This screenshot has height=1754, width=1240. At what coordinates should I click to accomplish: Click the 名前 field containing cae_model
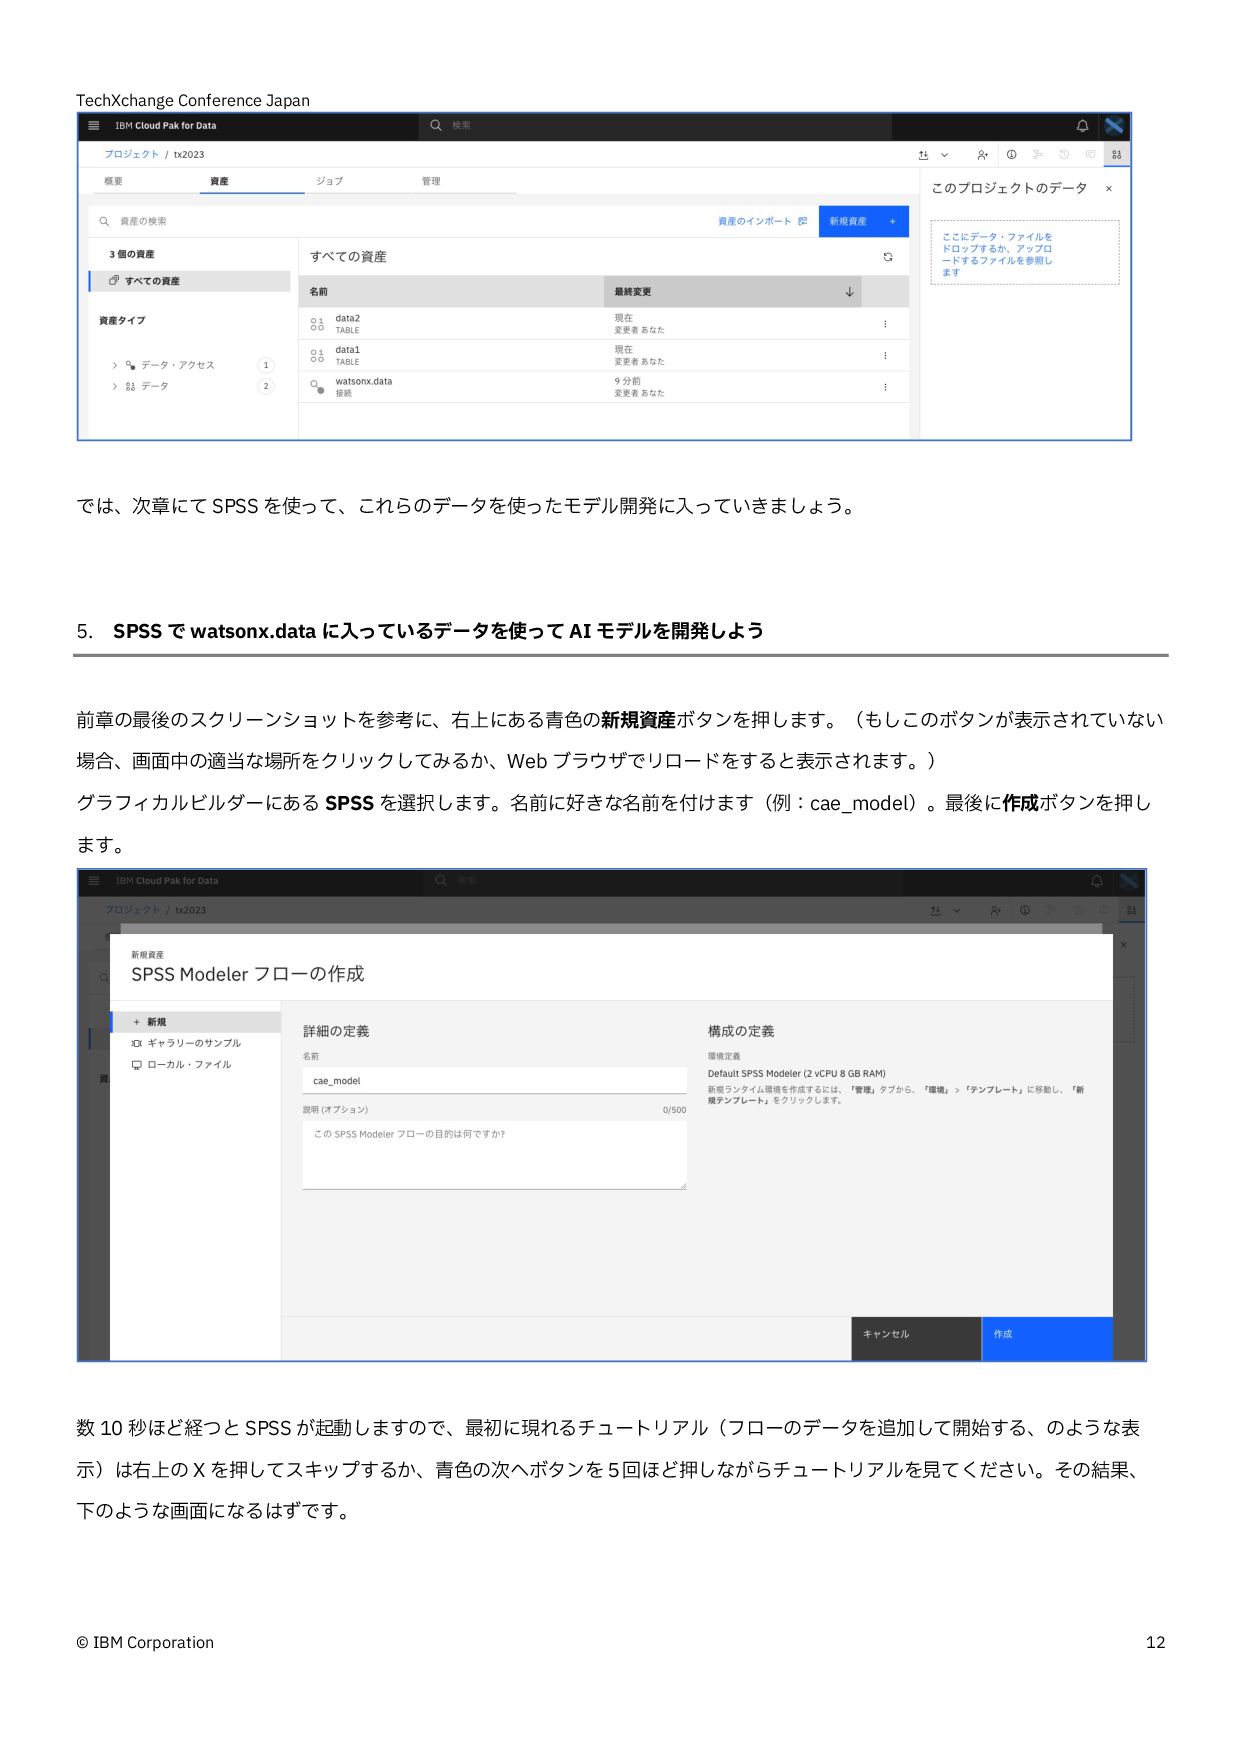pos(494,1081)
